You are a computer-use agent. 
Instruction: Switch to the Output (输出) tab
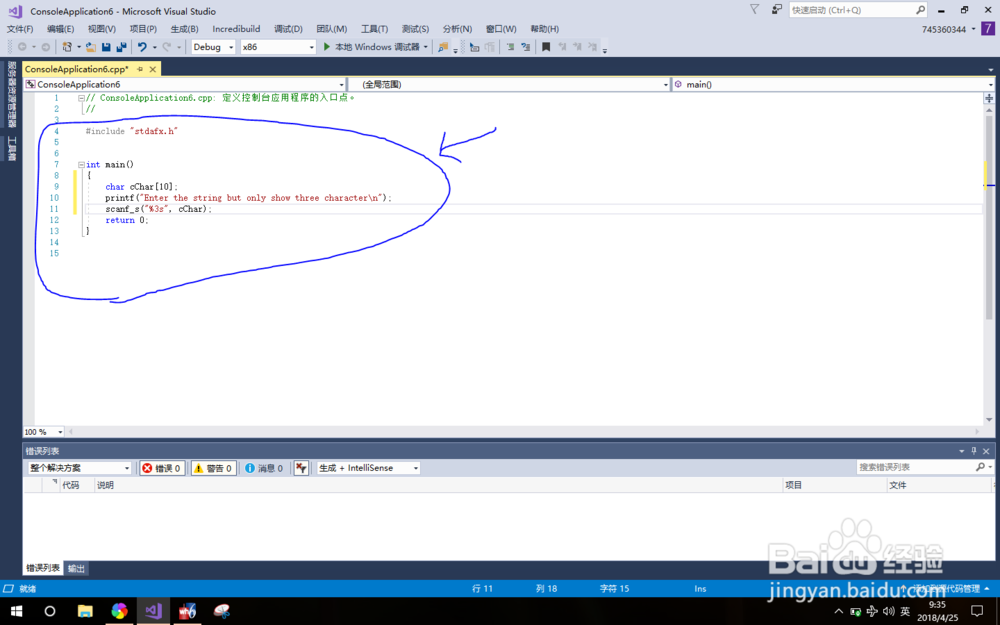coord(77,568)
